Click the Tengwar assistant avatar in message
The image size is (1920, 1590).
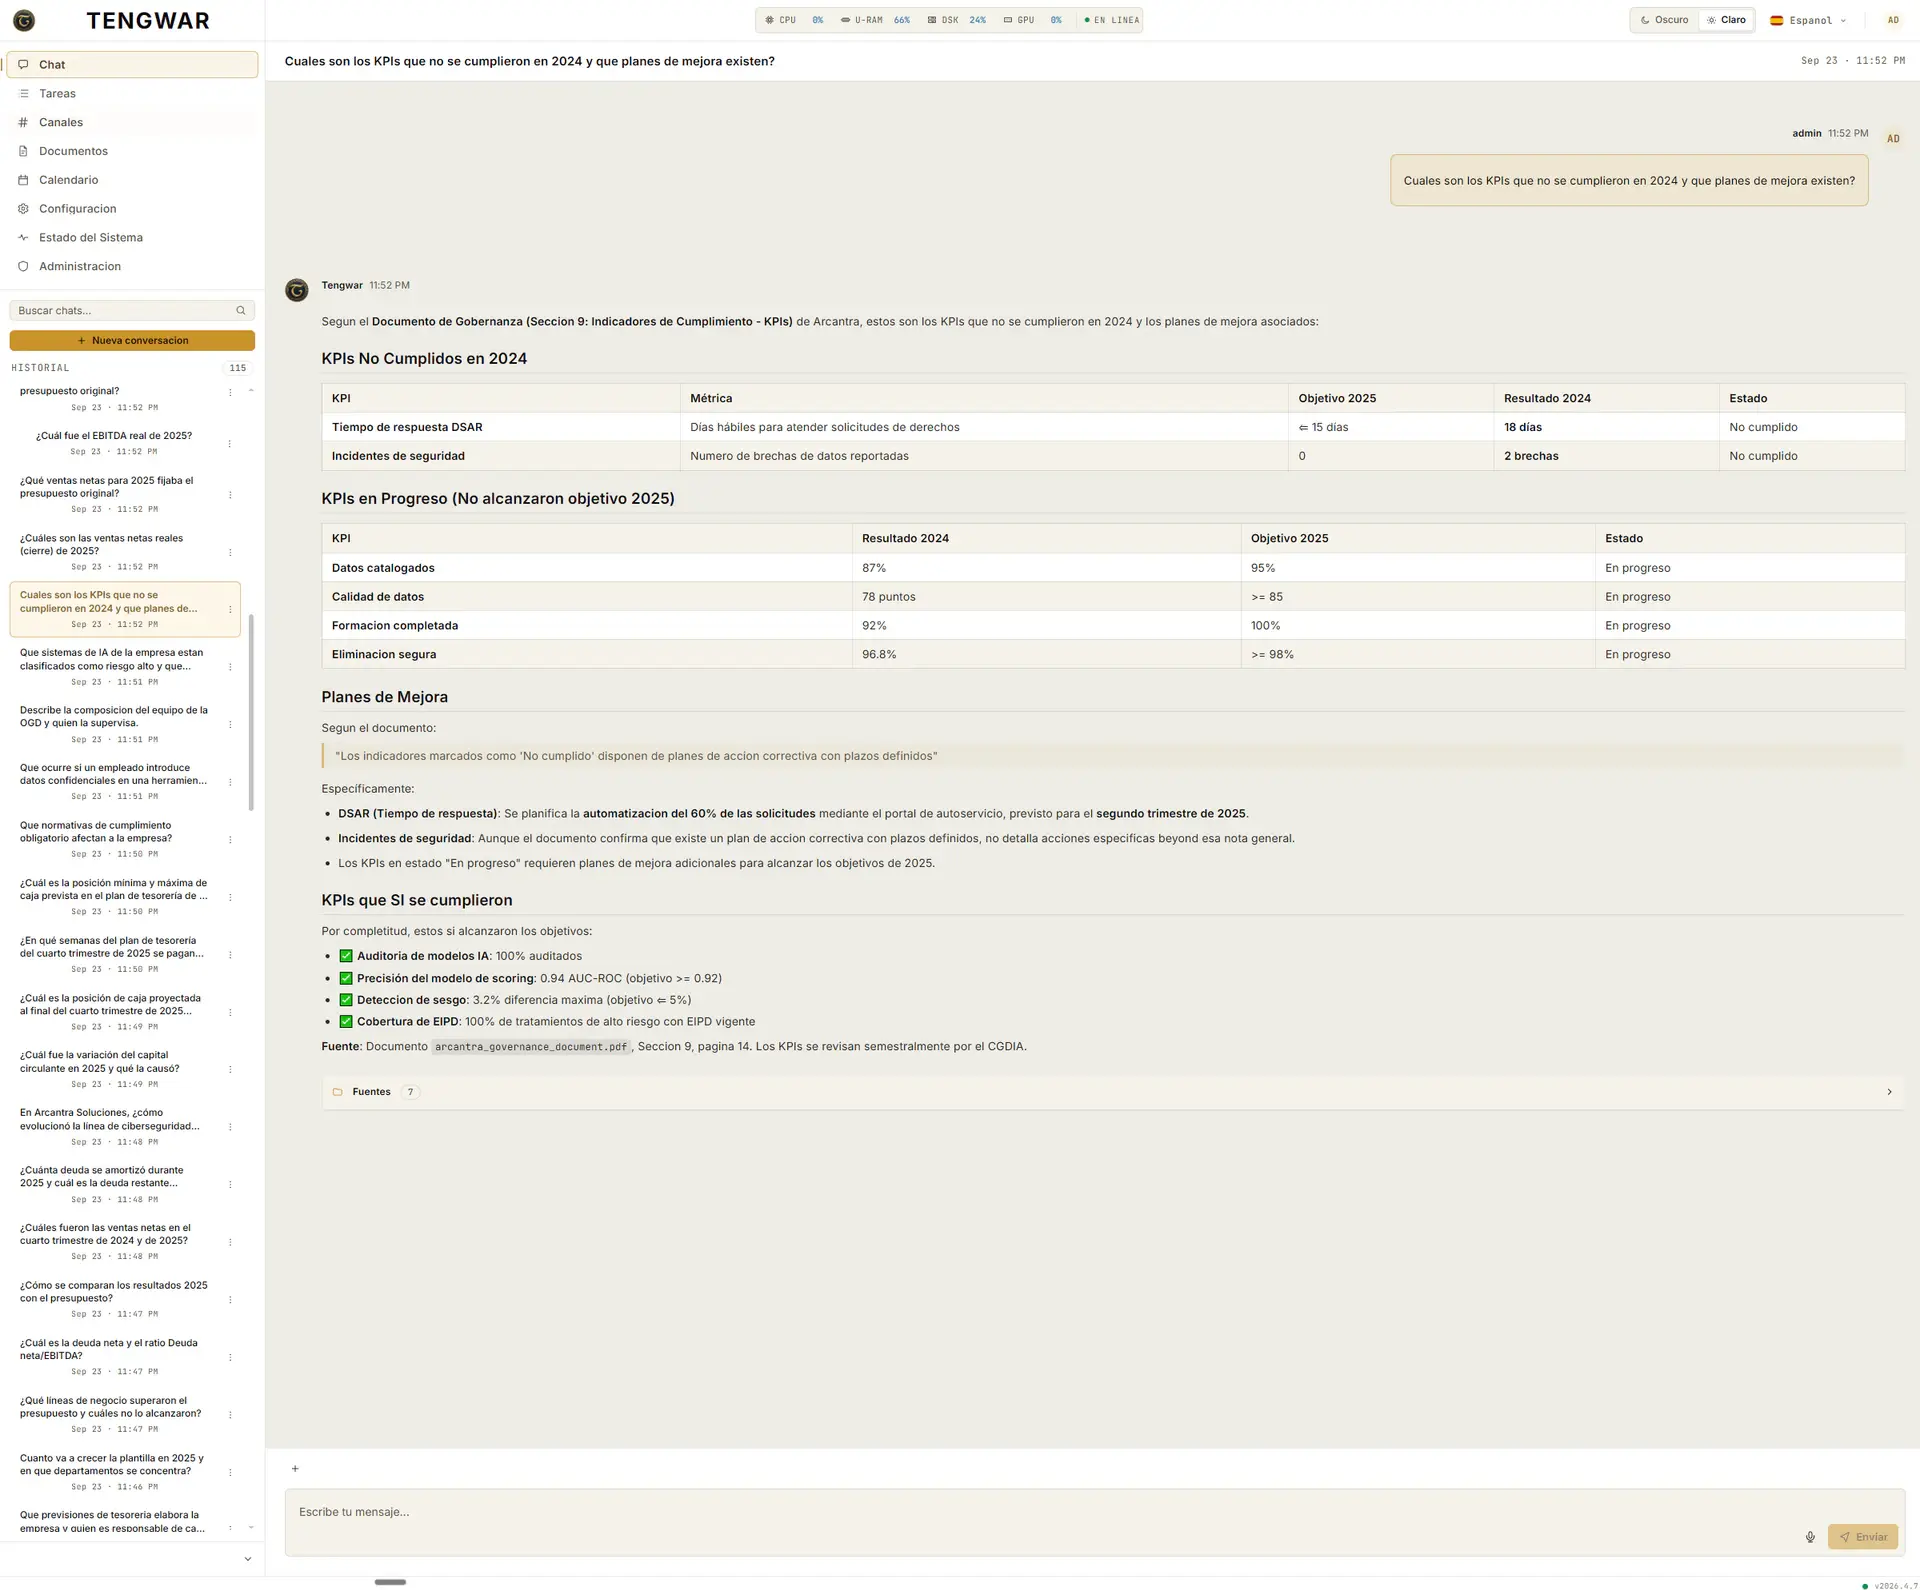[x=297, y=290]
